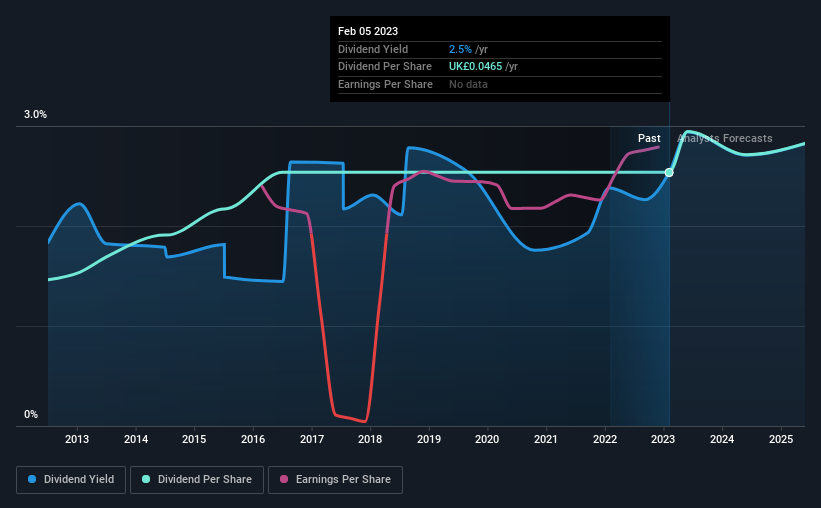
Task: Click the No data earnings value in tooltip
Action: [468, 84]
